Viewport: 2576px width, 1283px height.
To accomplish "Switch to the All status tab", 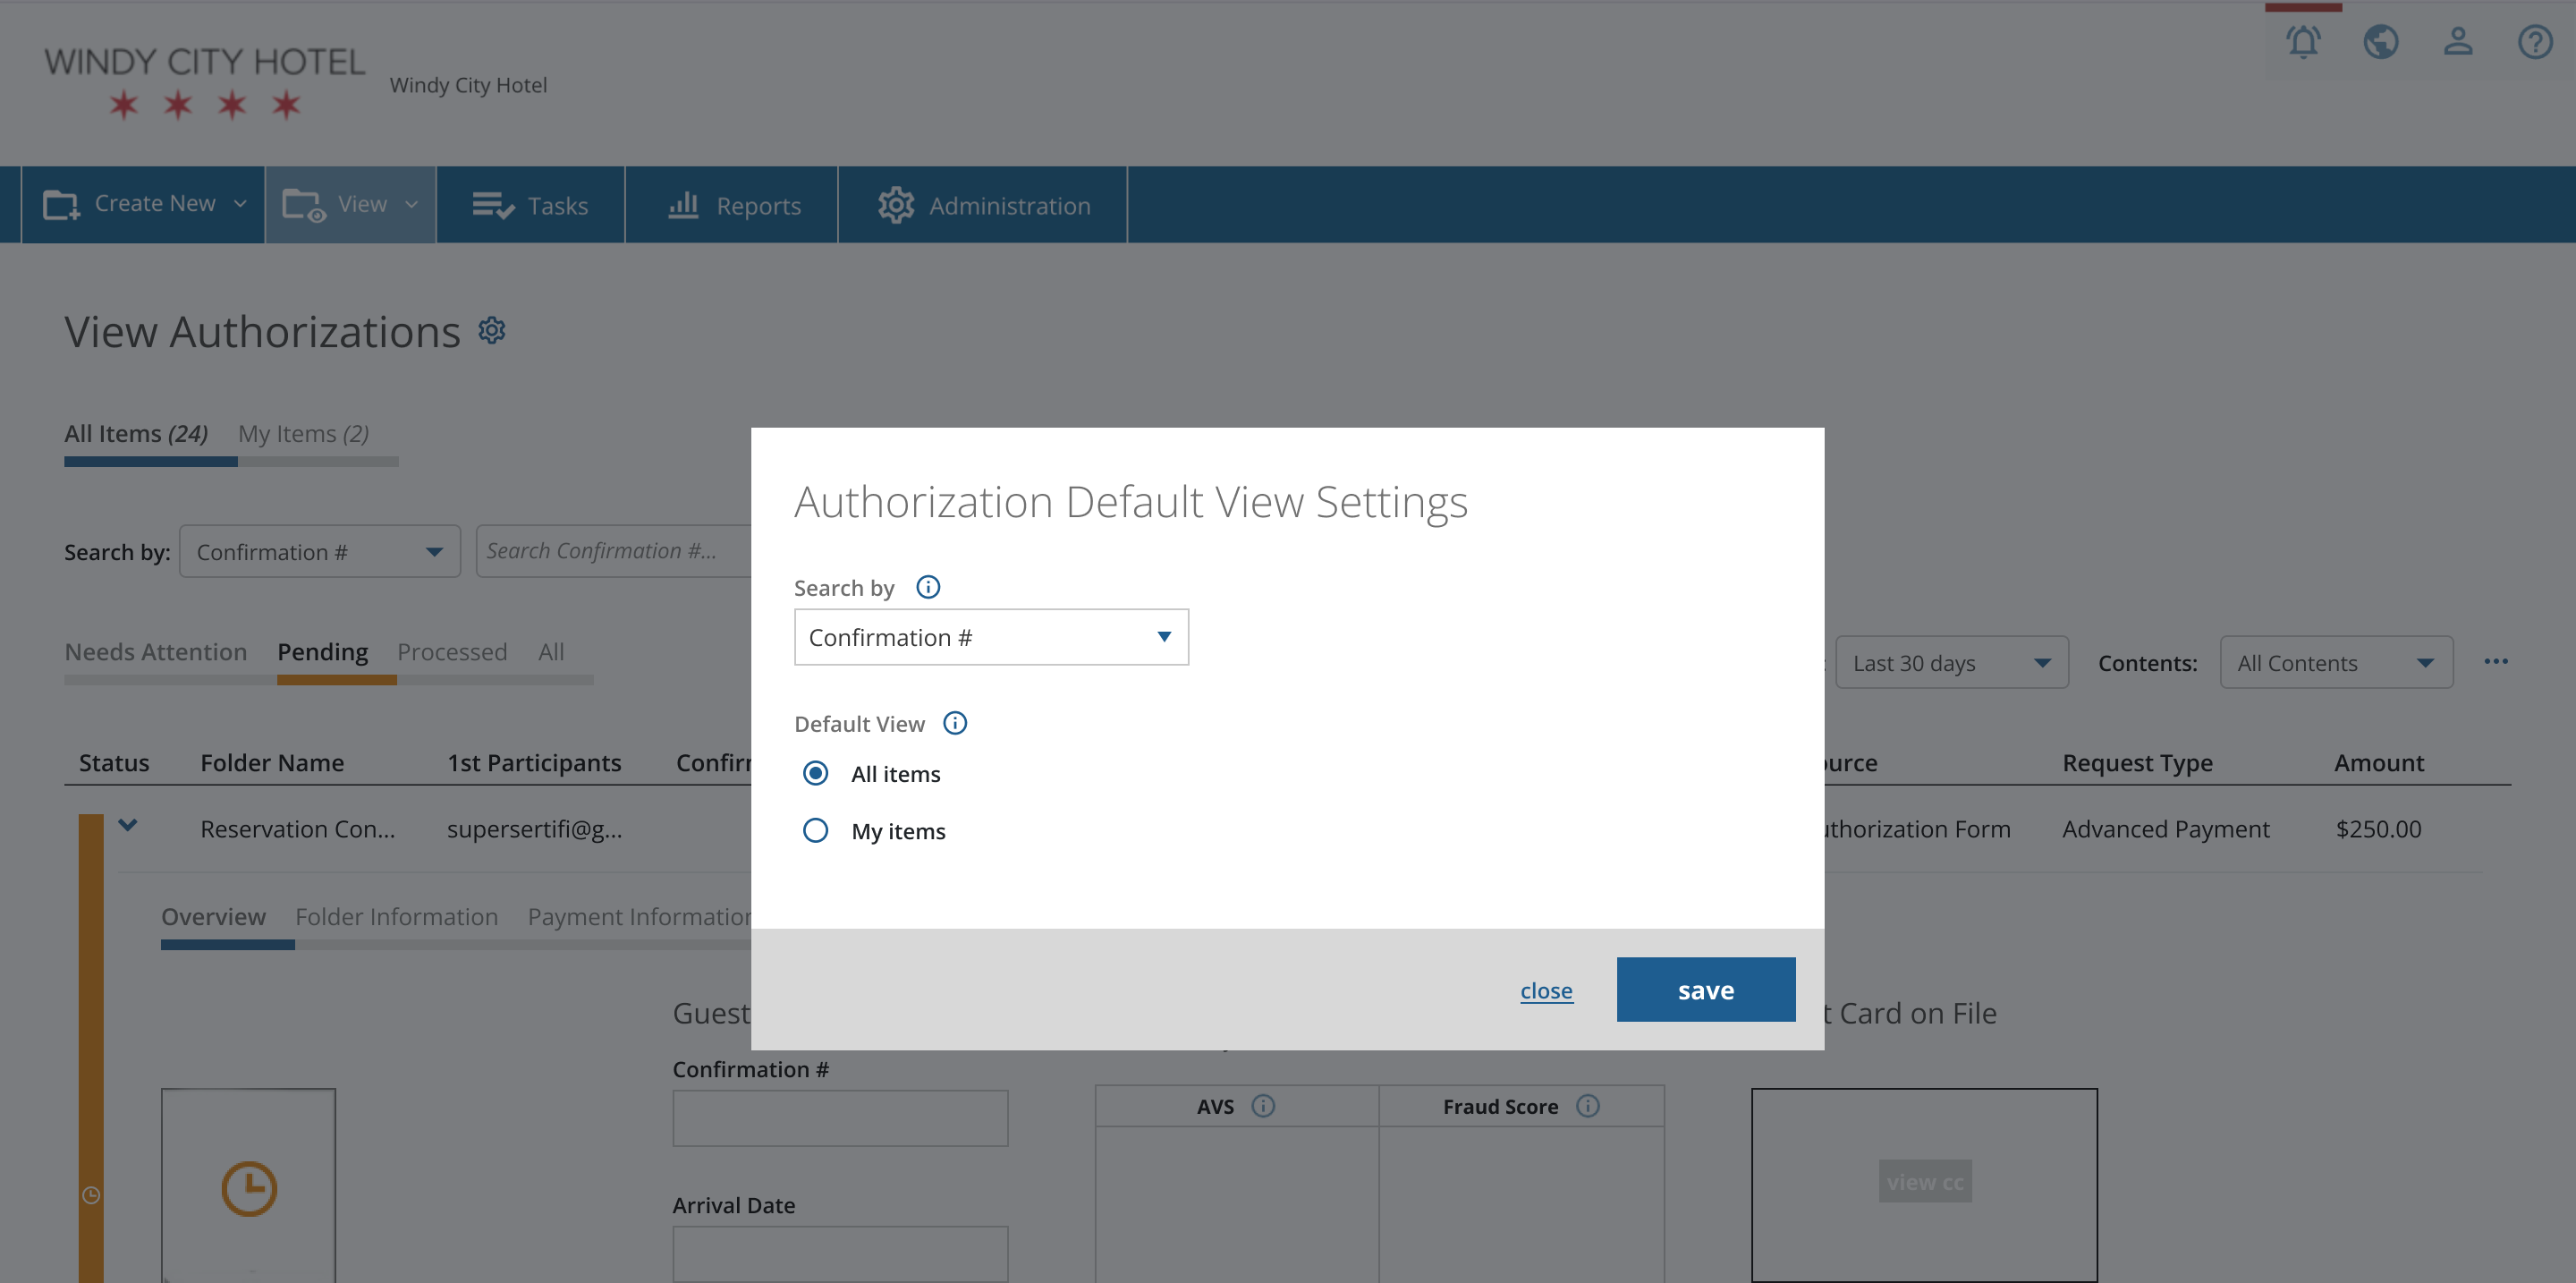I will tap(551, 652).
